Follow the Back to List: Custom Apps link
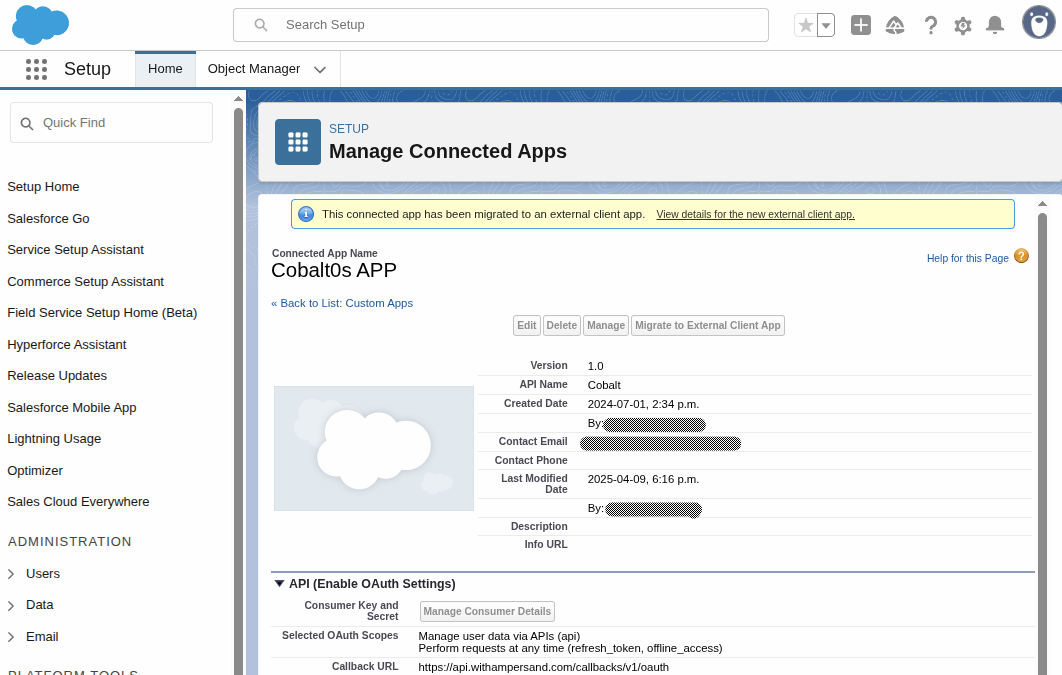The width and height of the screenshot is (1062, 675). (341, 303)
